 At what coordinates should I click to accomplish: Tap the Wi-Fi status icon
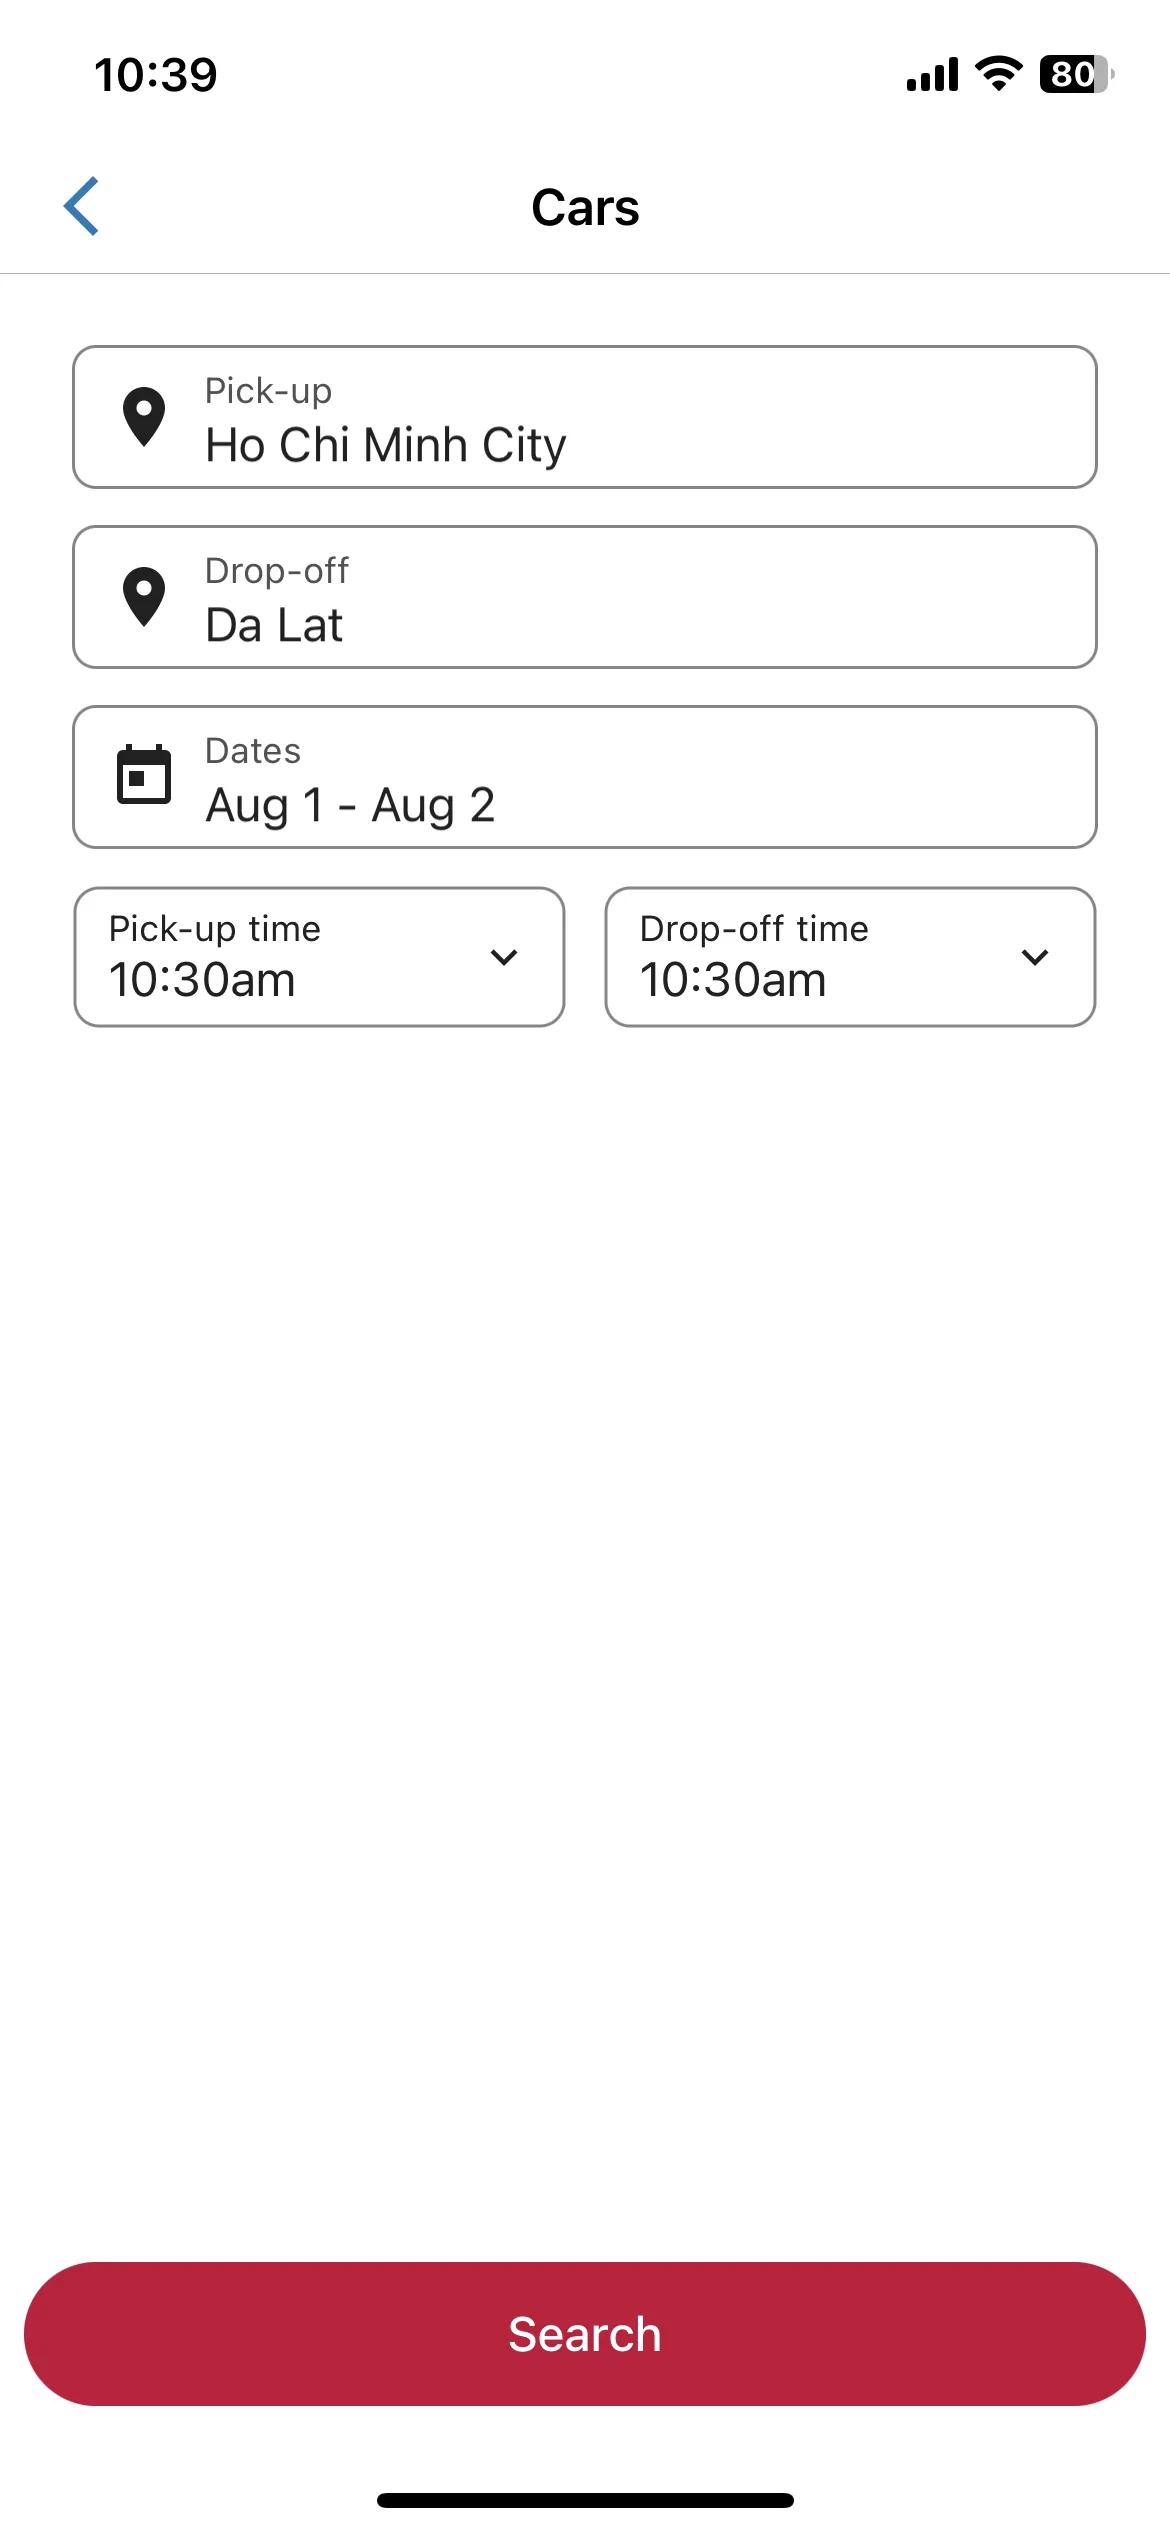[999, 74]
